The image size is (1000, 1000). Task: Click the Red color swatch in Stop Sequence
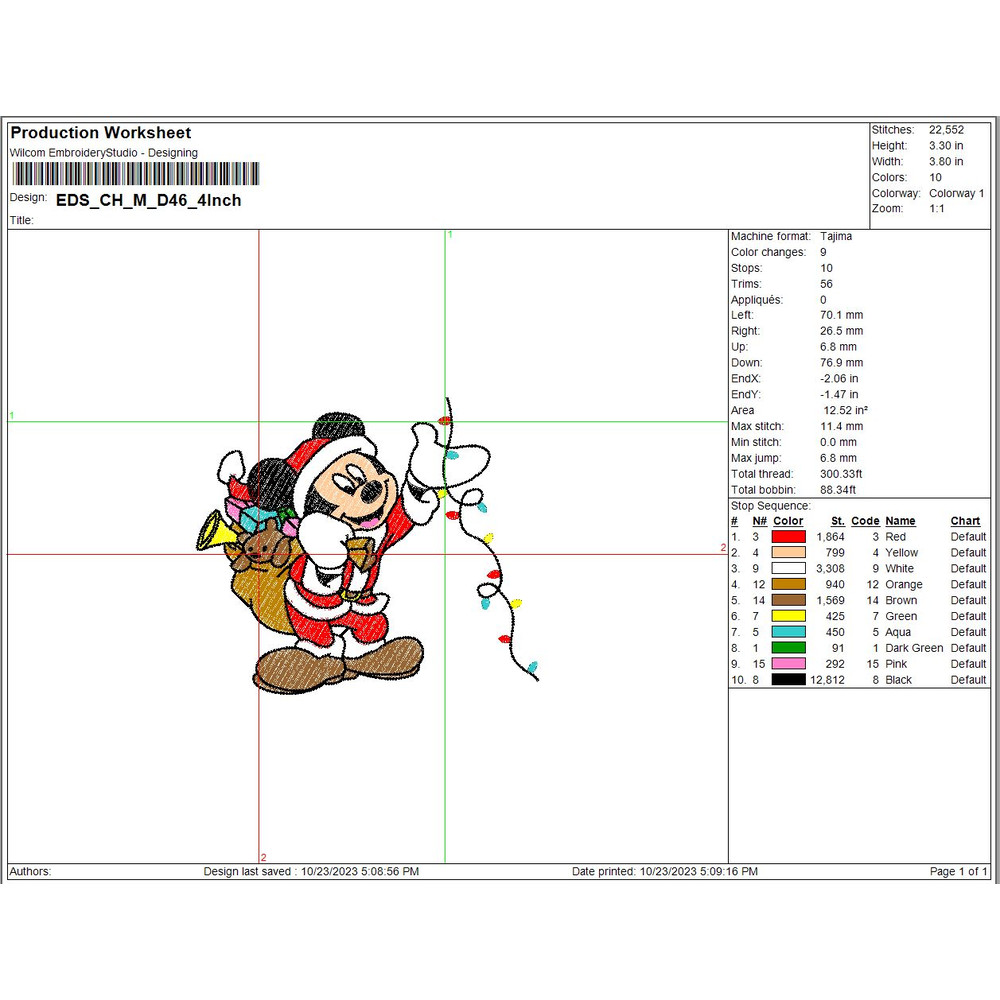[788, 537]
